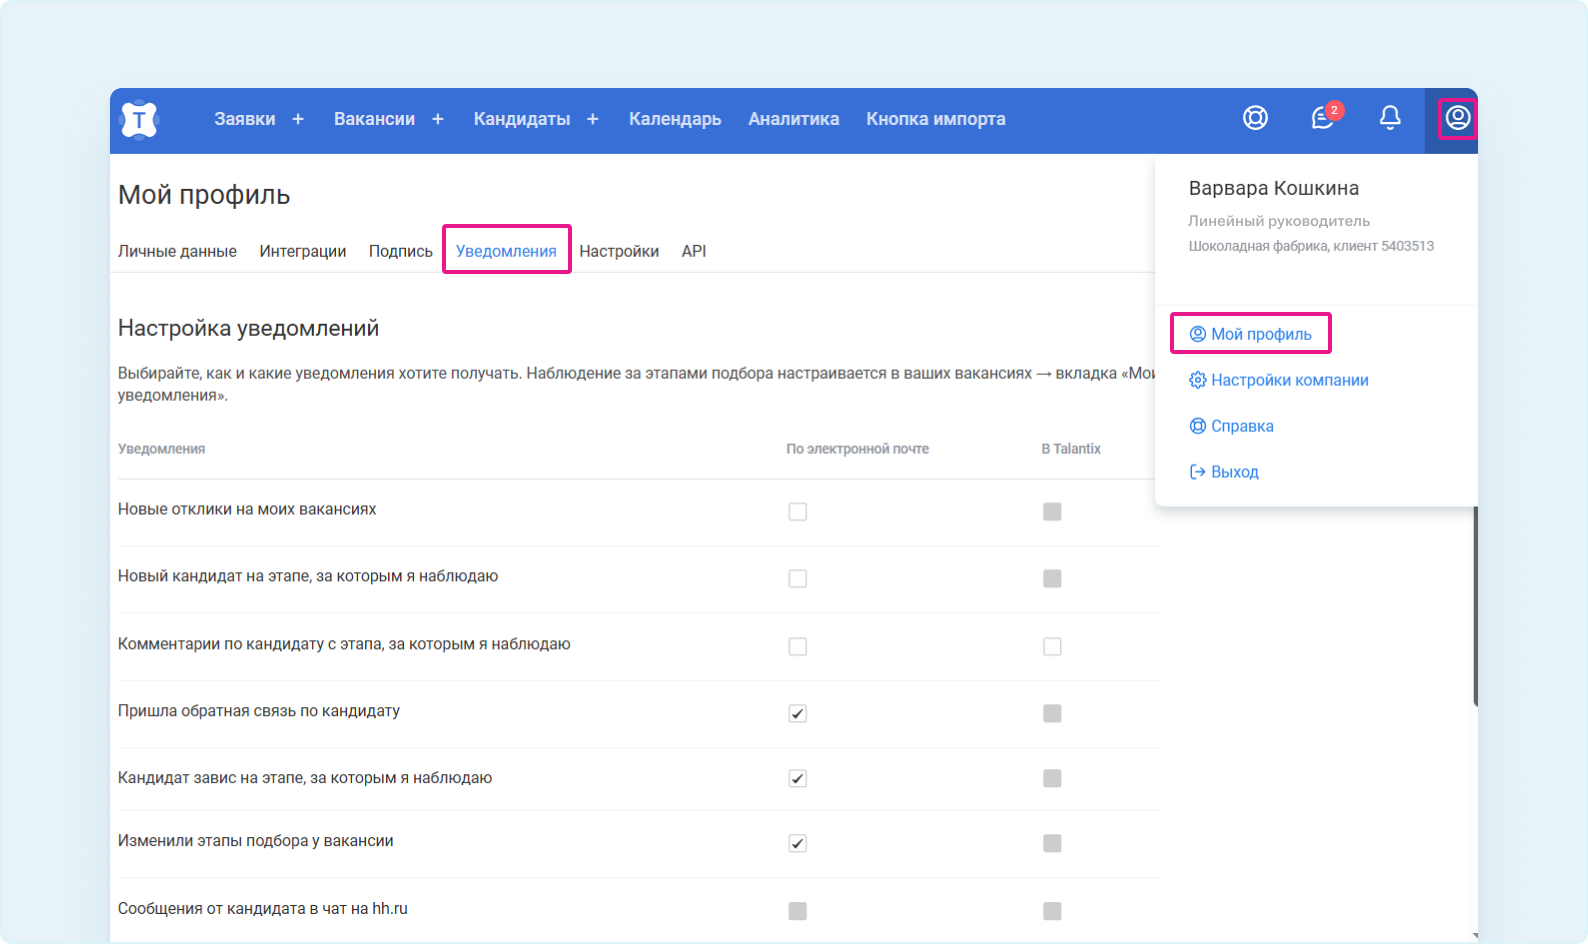Viewport: 1588px width, 944px height.
Task: Open the help lifebuoy icon in header
Action: 1255,118
